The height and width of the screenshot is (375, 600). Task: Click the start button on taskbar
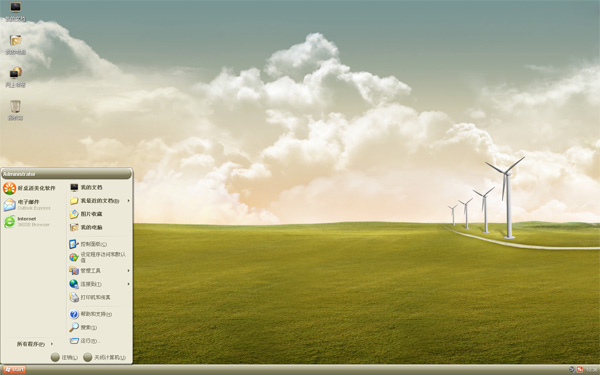(15, 370)
